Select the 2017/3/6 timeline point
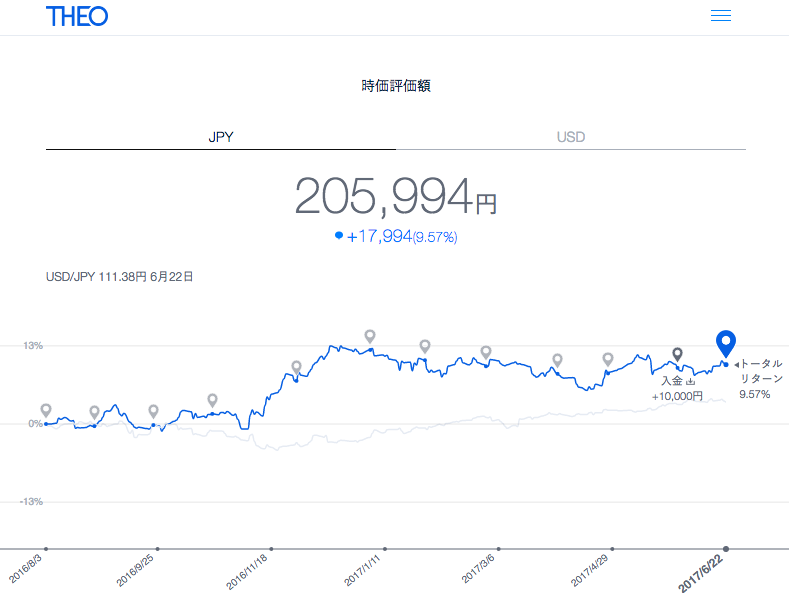 tap(499, 548)
